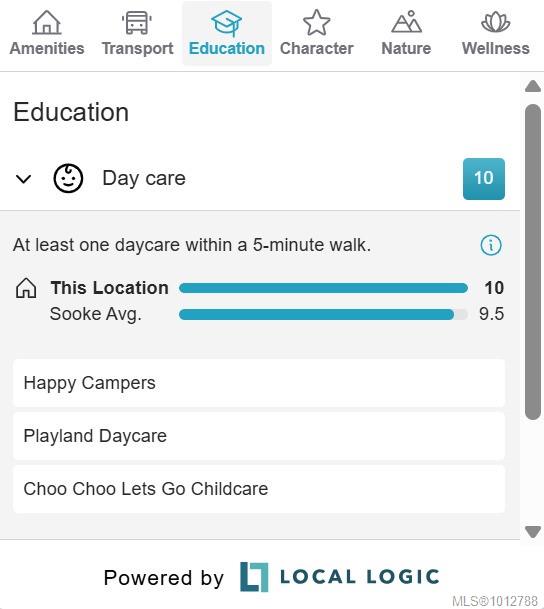Image resolution: width=544 pixels, height=609 pixels.
Task: Switch to the Transport tab label
Action: coord(137,49)
